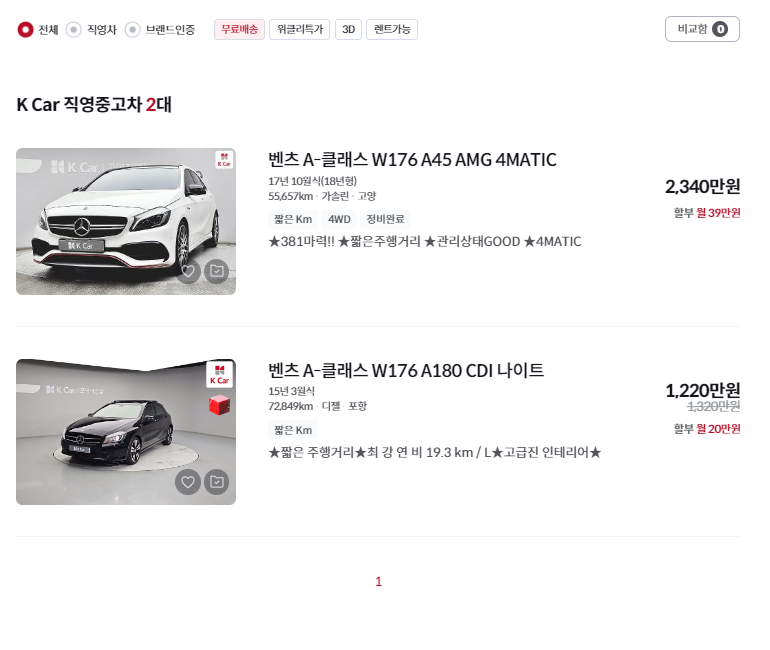770x650 pixels.
Task: Open the black A180 CDI car photo
Action: 126,432
